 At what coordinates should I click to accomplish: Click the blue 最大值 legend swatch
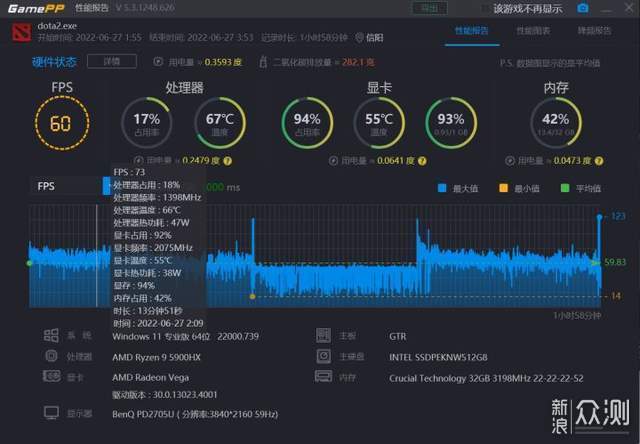[442, 188]
